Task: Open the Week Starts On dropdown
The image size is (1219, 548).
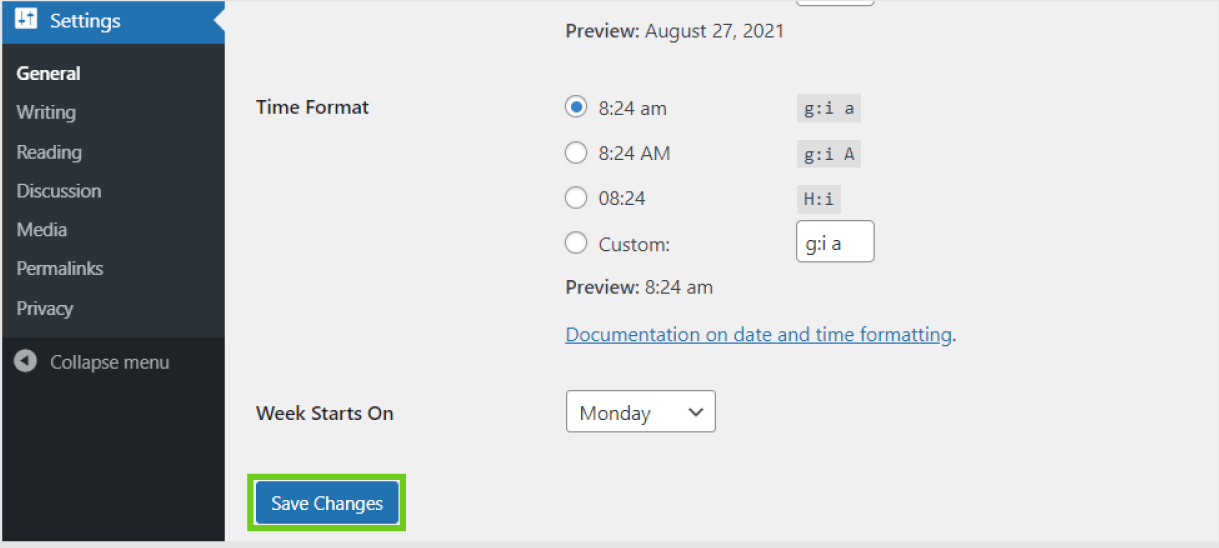Action: click(640, 412)
